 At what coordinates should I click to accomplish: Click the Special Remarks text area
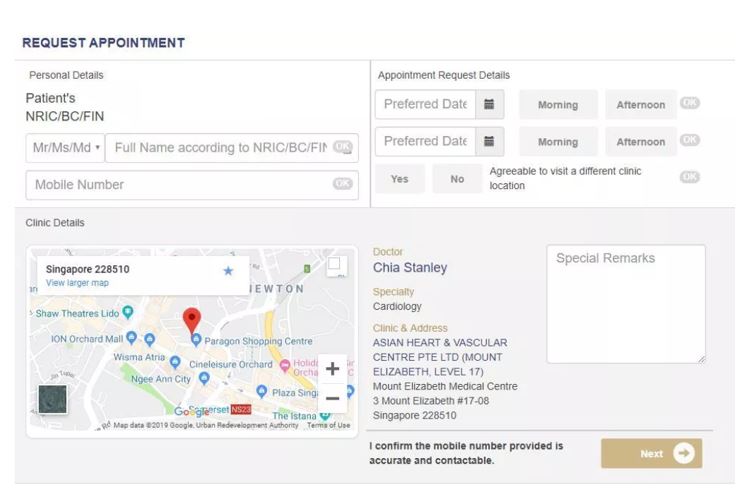(625, 304)
